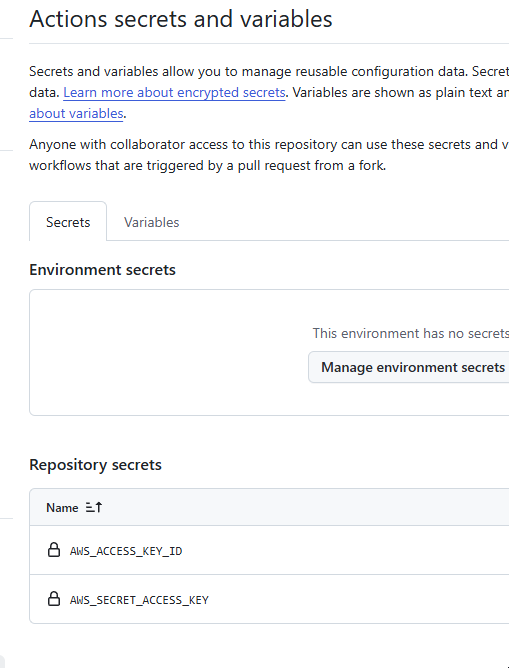Image resolution: width=509 pixels, height=668 pixels.
Task: Click the Variables are shown as plain text sentence
Action: click(400, 92)
